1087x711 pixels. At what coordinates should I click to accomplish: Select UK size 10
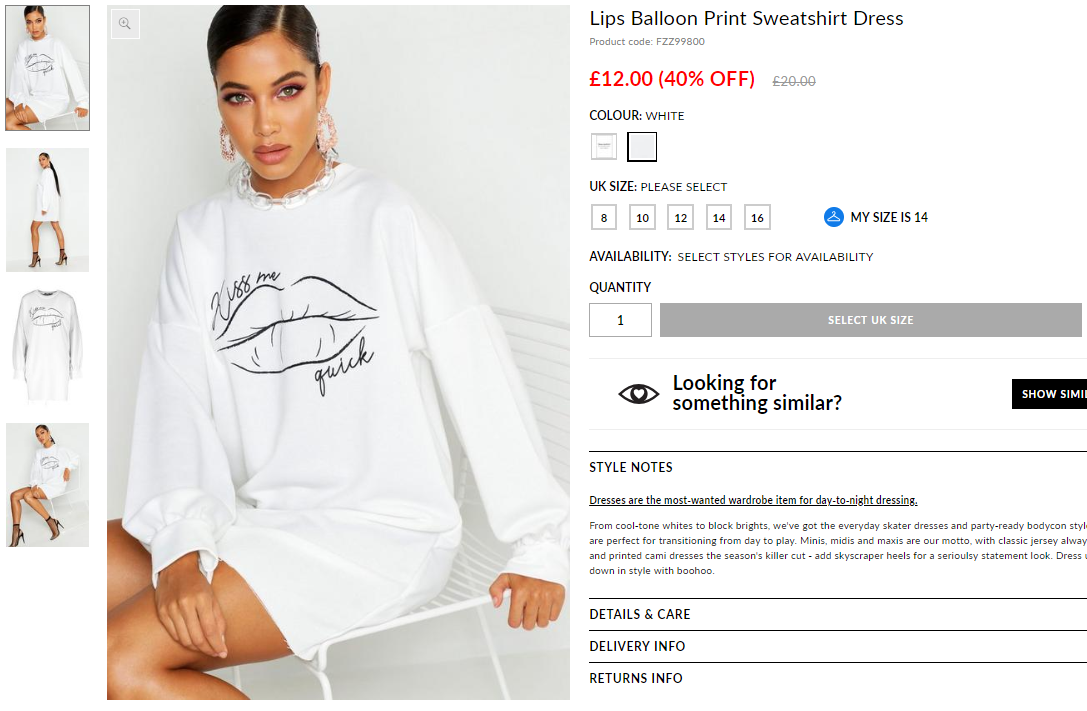click(643, 218)
